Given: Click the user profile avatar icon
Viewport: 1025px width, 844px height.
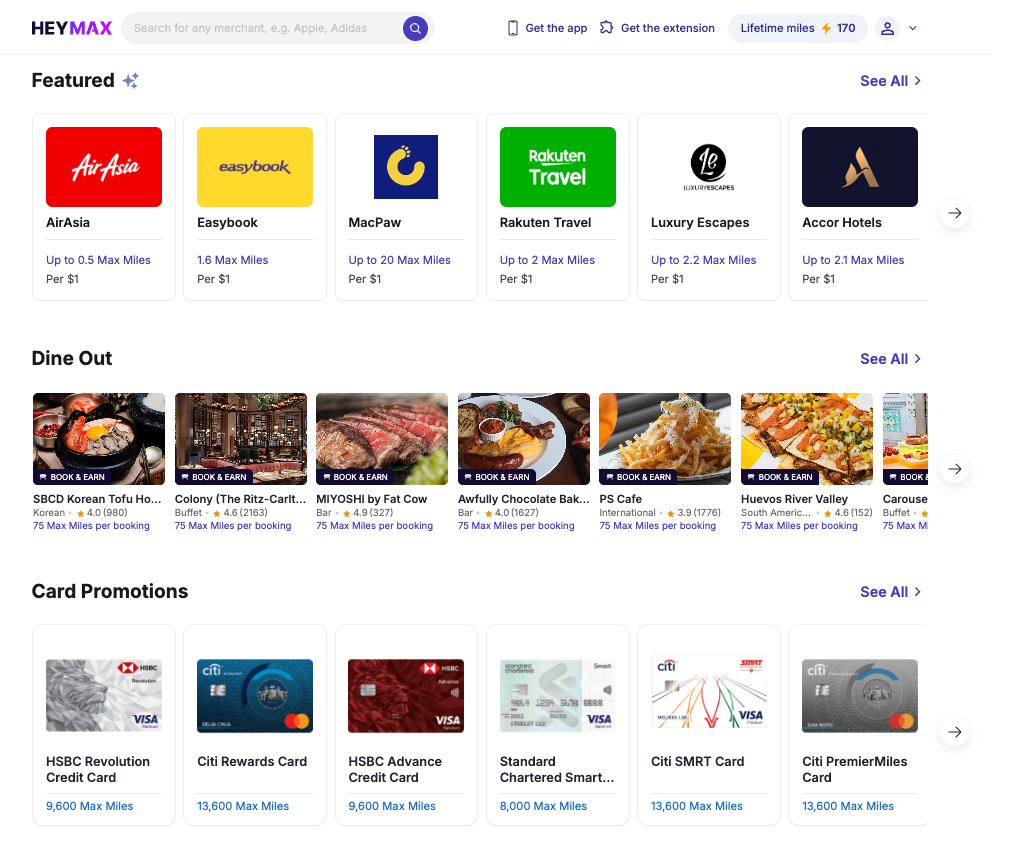Looking at the screenshot, I should click(887, 28).
